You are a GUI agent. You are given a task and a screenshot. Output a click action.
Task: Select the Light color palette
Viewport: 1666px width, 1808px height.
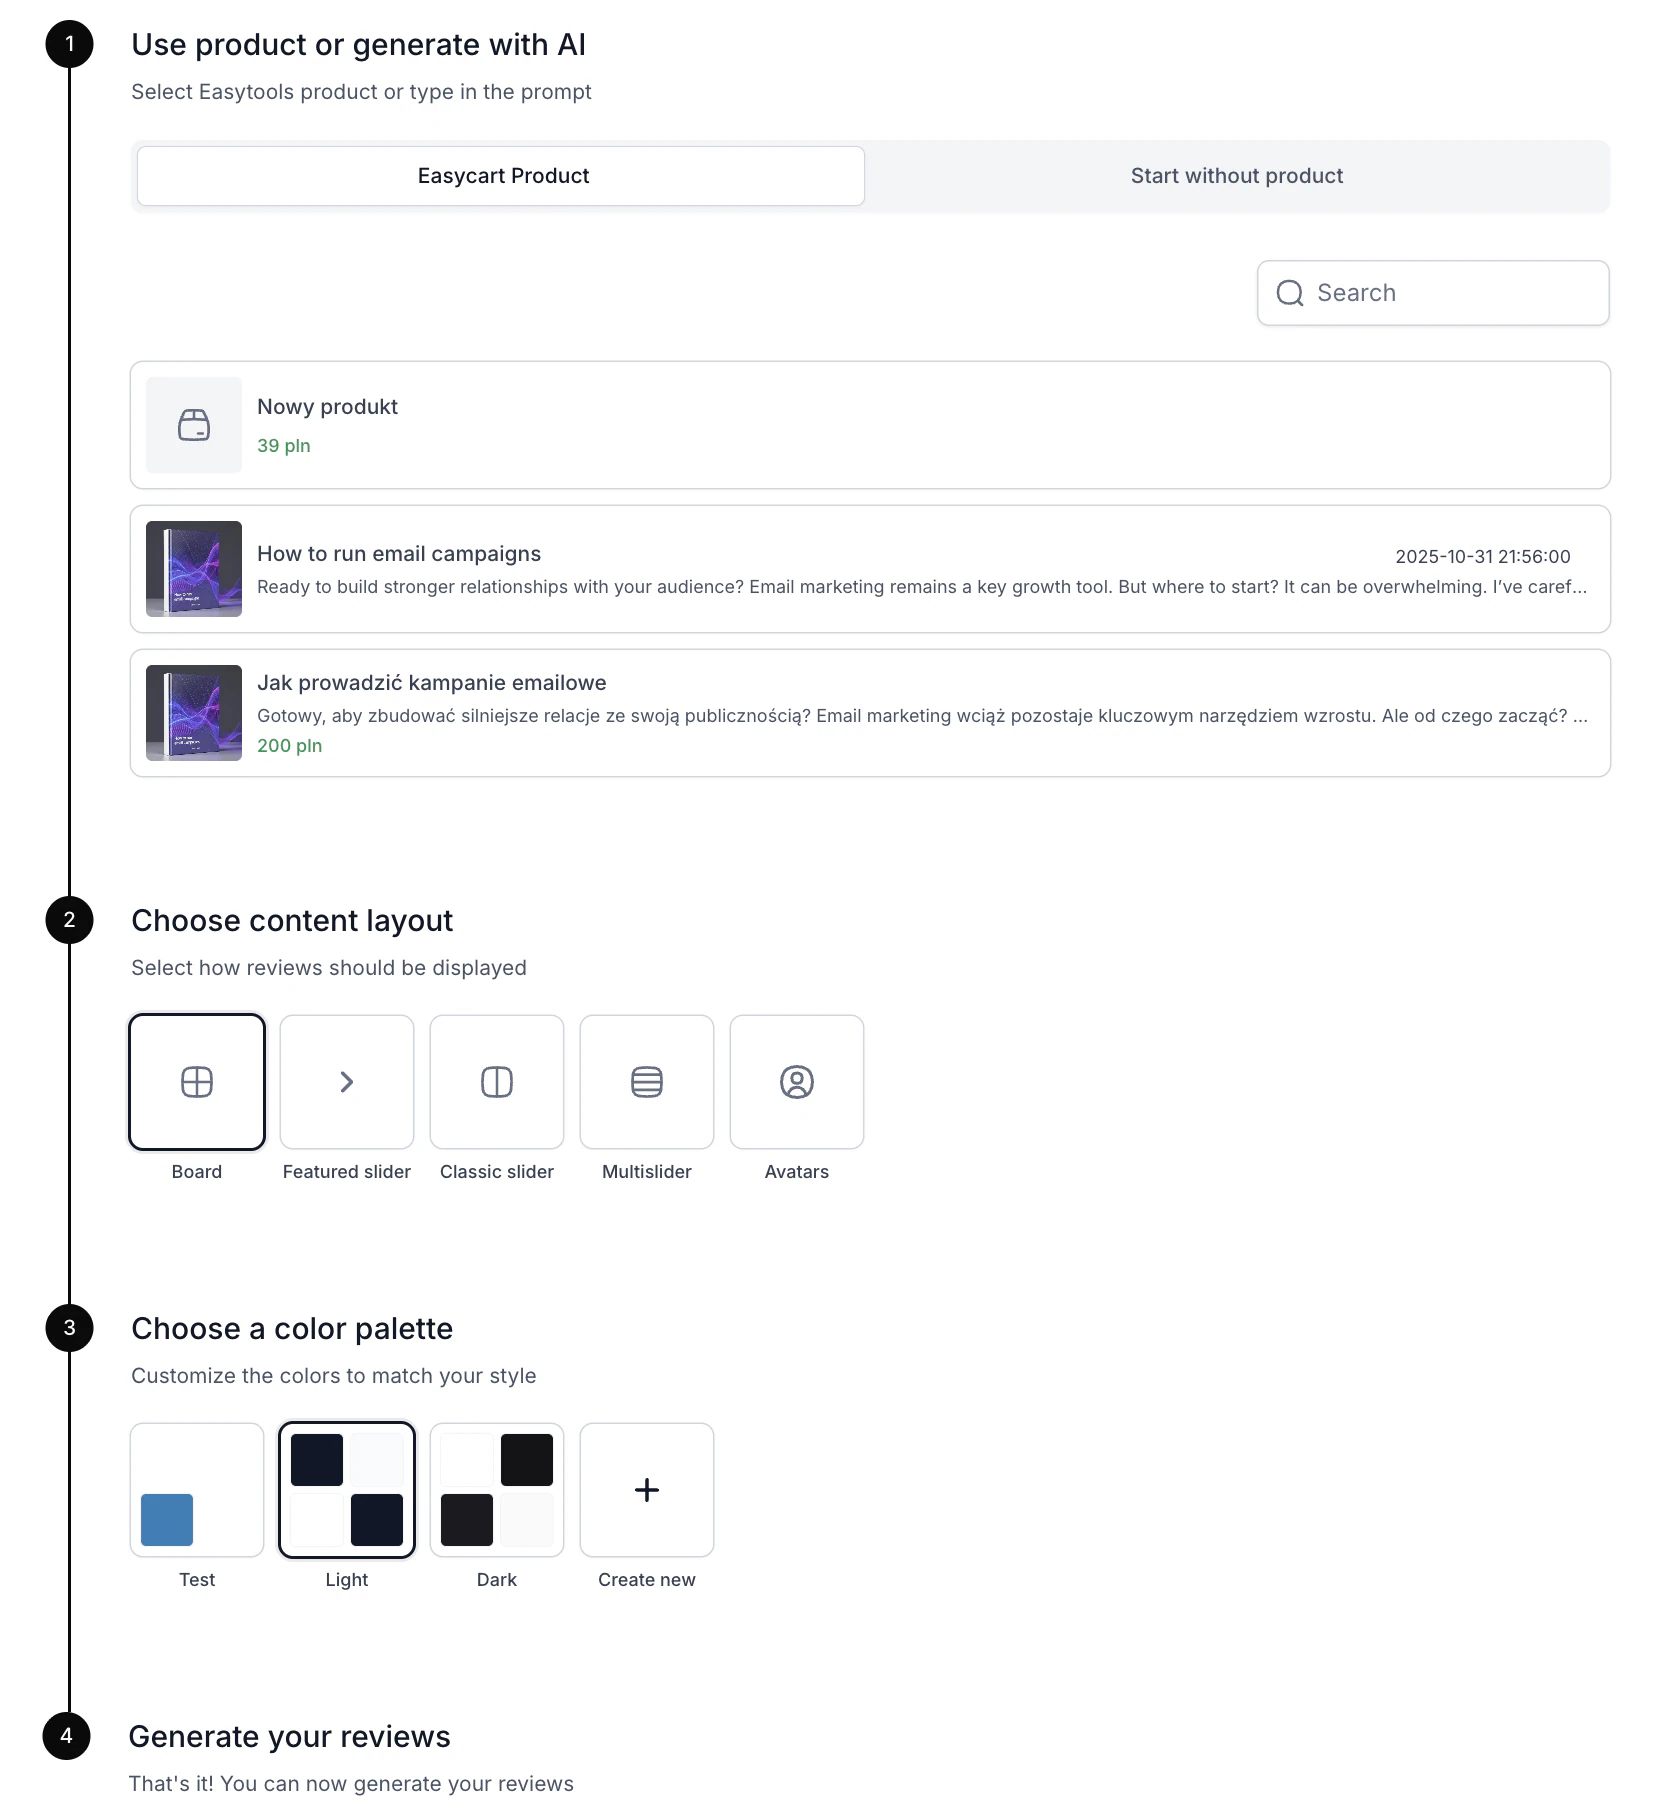(x=347, y=1490)
